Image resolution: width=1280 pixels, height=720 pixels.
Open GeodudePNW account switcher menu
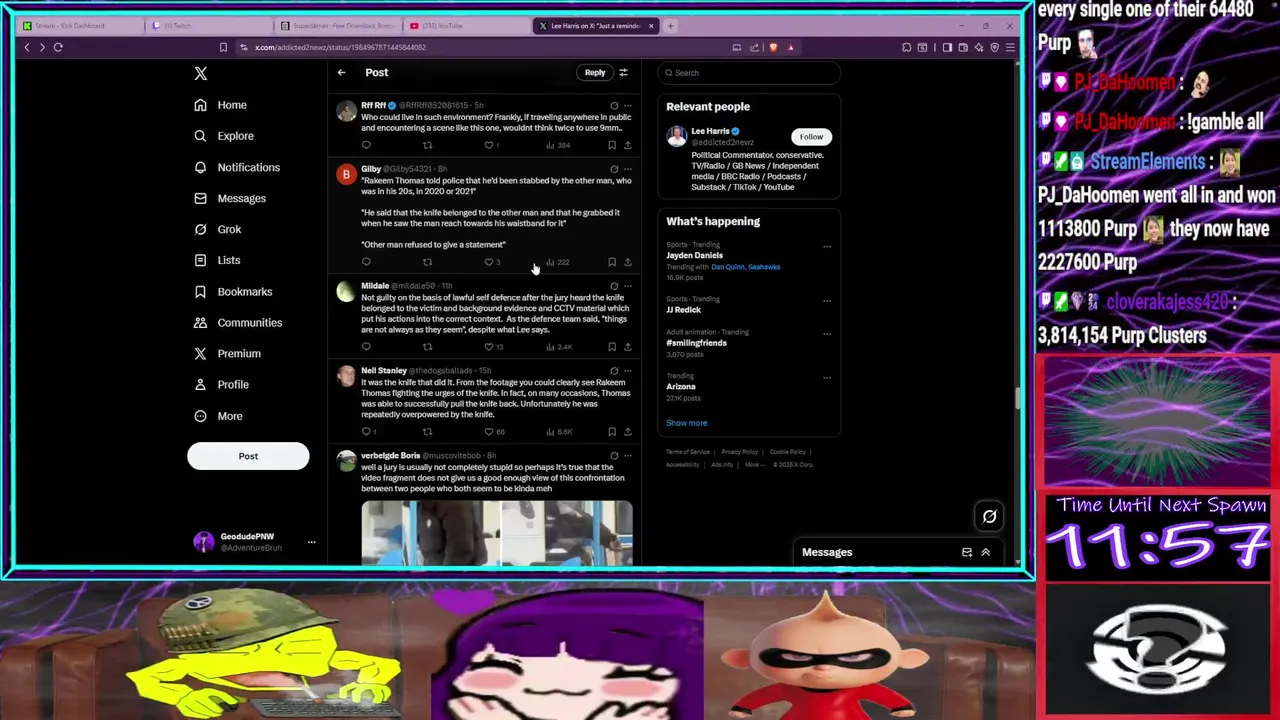[254, 542]
